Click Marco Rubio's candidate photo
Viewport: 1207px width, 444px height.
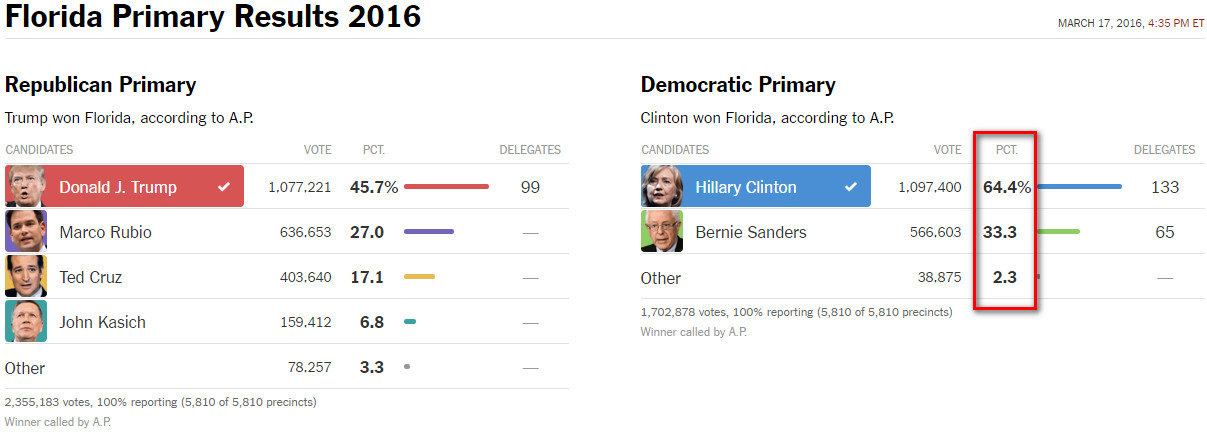tap(26, 231)
